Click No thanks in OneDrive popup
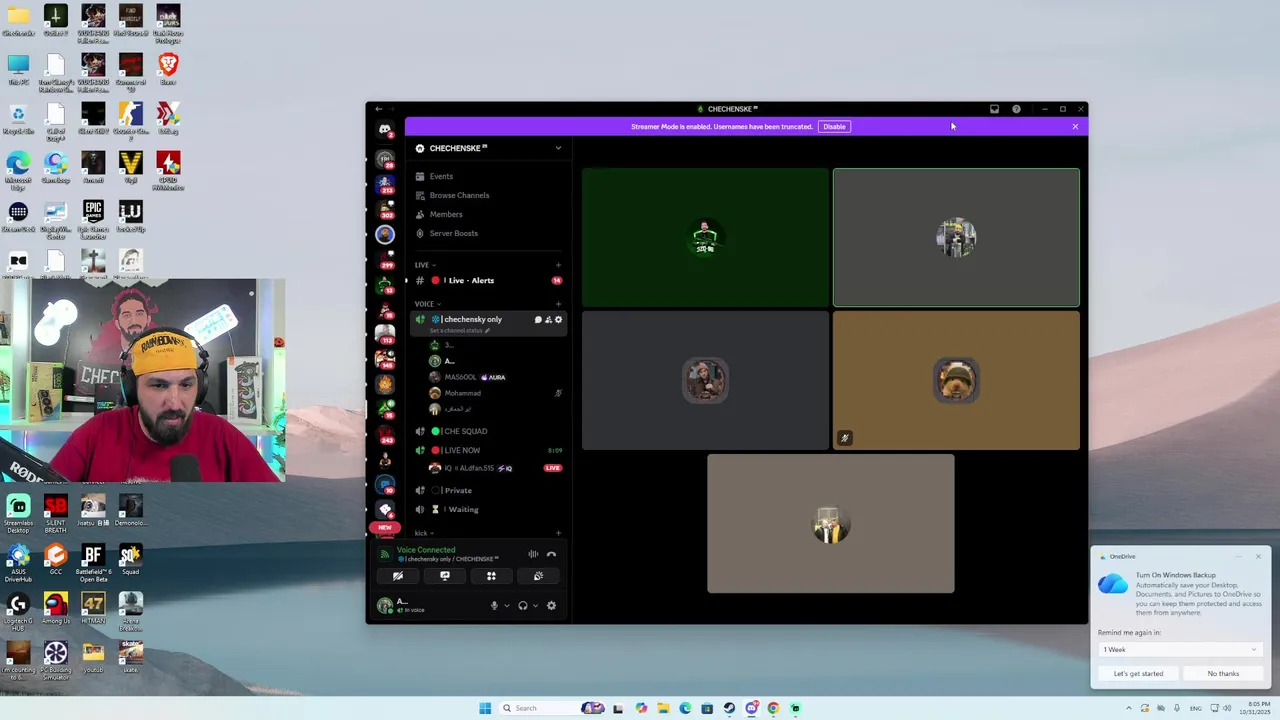 pyautogui.click(x=1223, y=673)
